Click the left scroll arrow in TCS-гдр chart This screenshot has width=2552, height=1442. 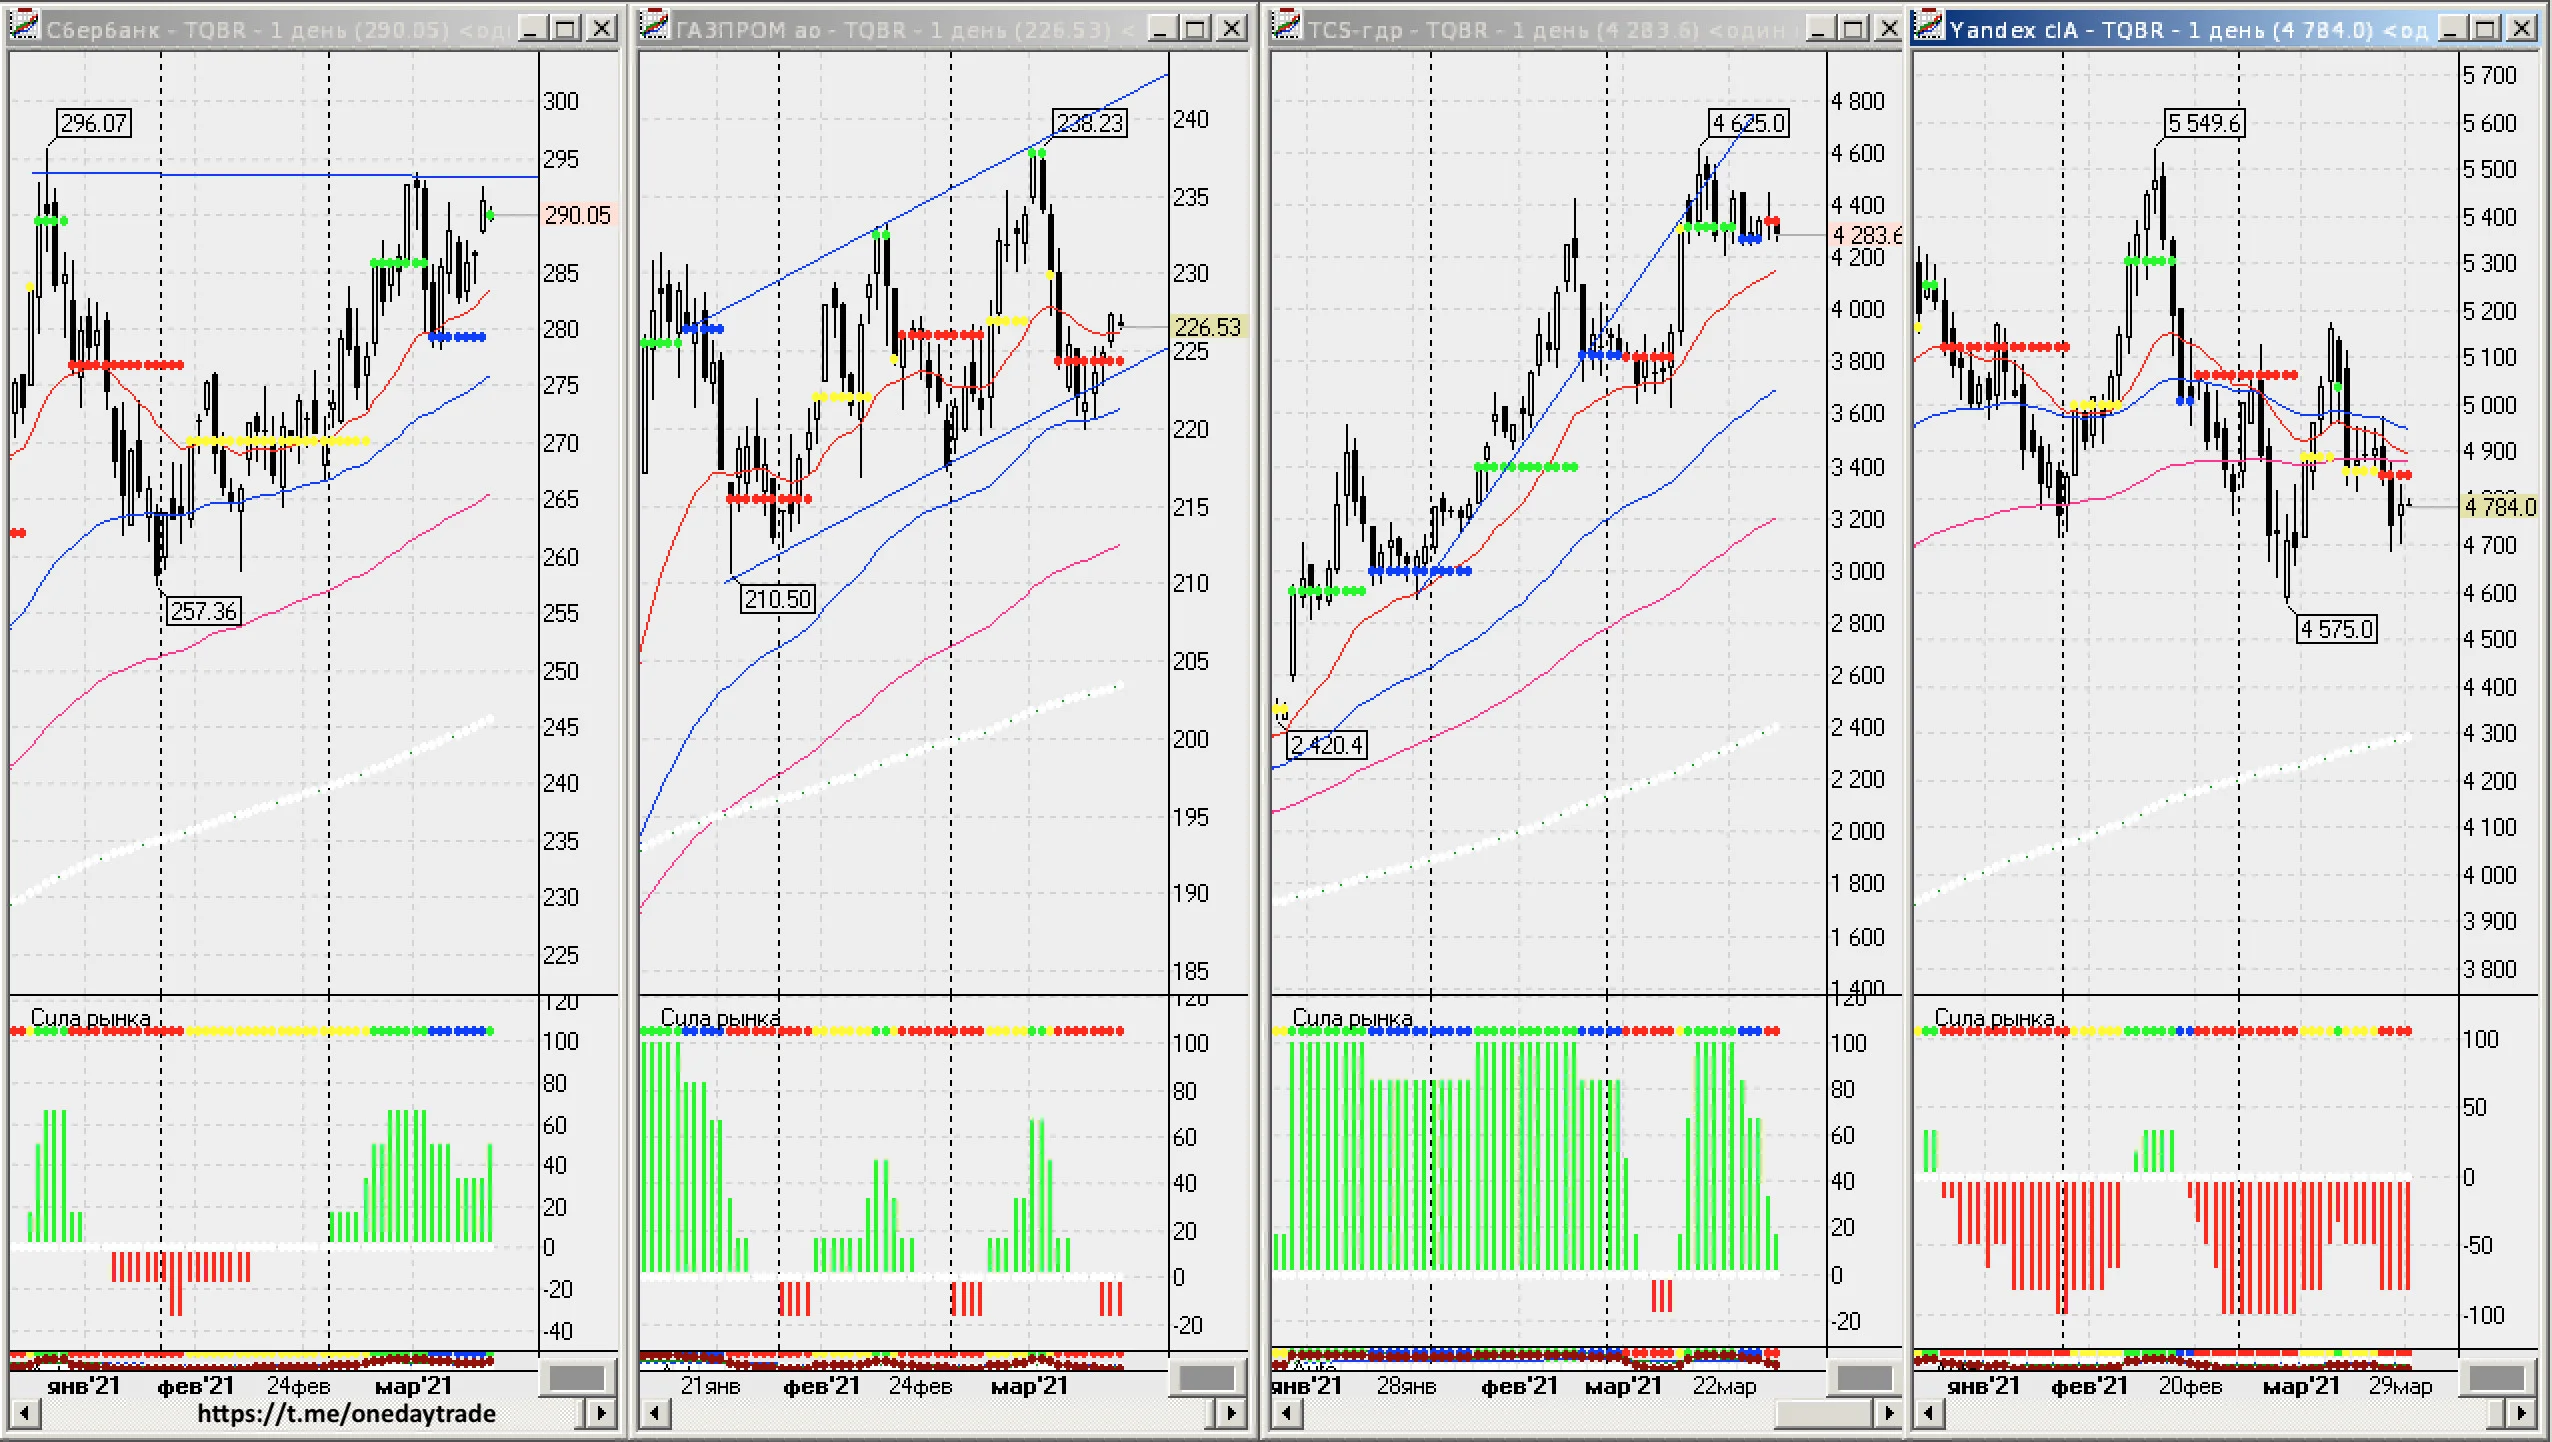pos(1287,1413)
